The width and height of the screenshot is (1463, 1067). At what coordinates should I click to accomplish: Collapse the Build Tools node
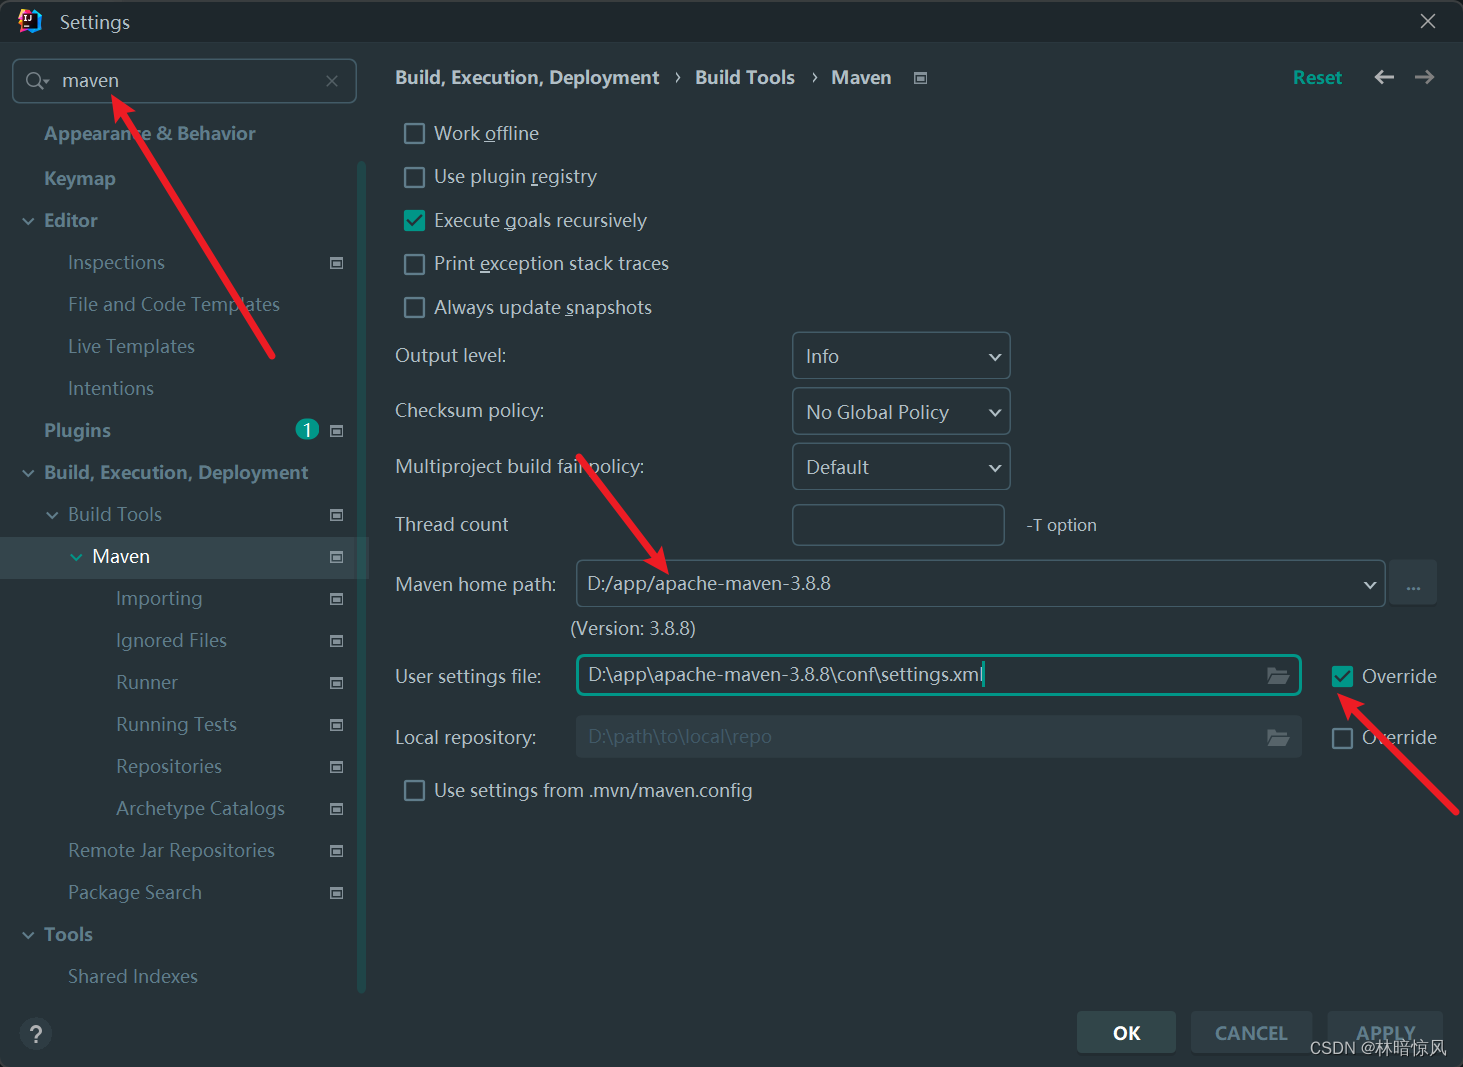coord(52,515)
